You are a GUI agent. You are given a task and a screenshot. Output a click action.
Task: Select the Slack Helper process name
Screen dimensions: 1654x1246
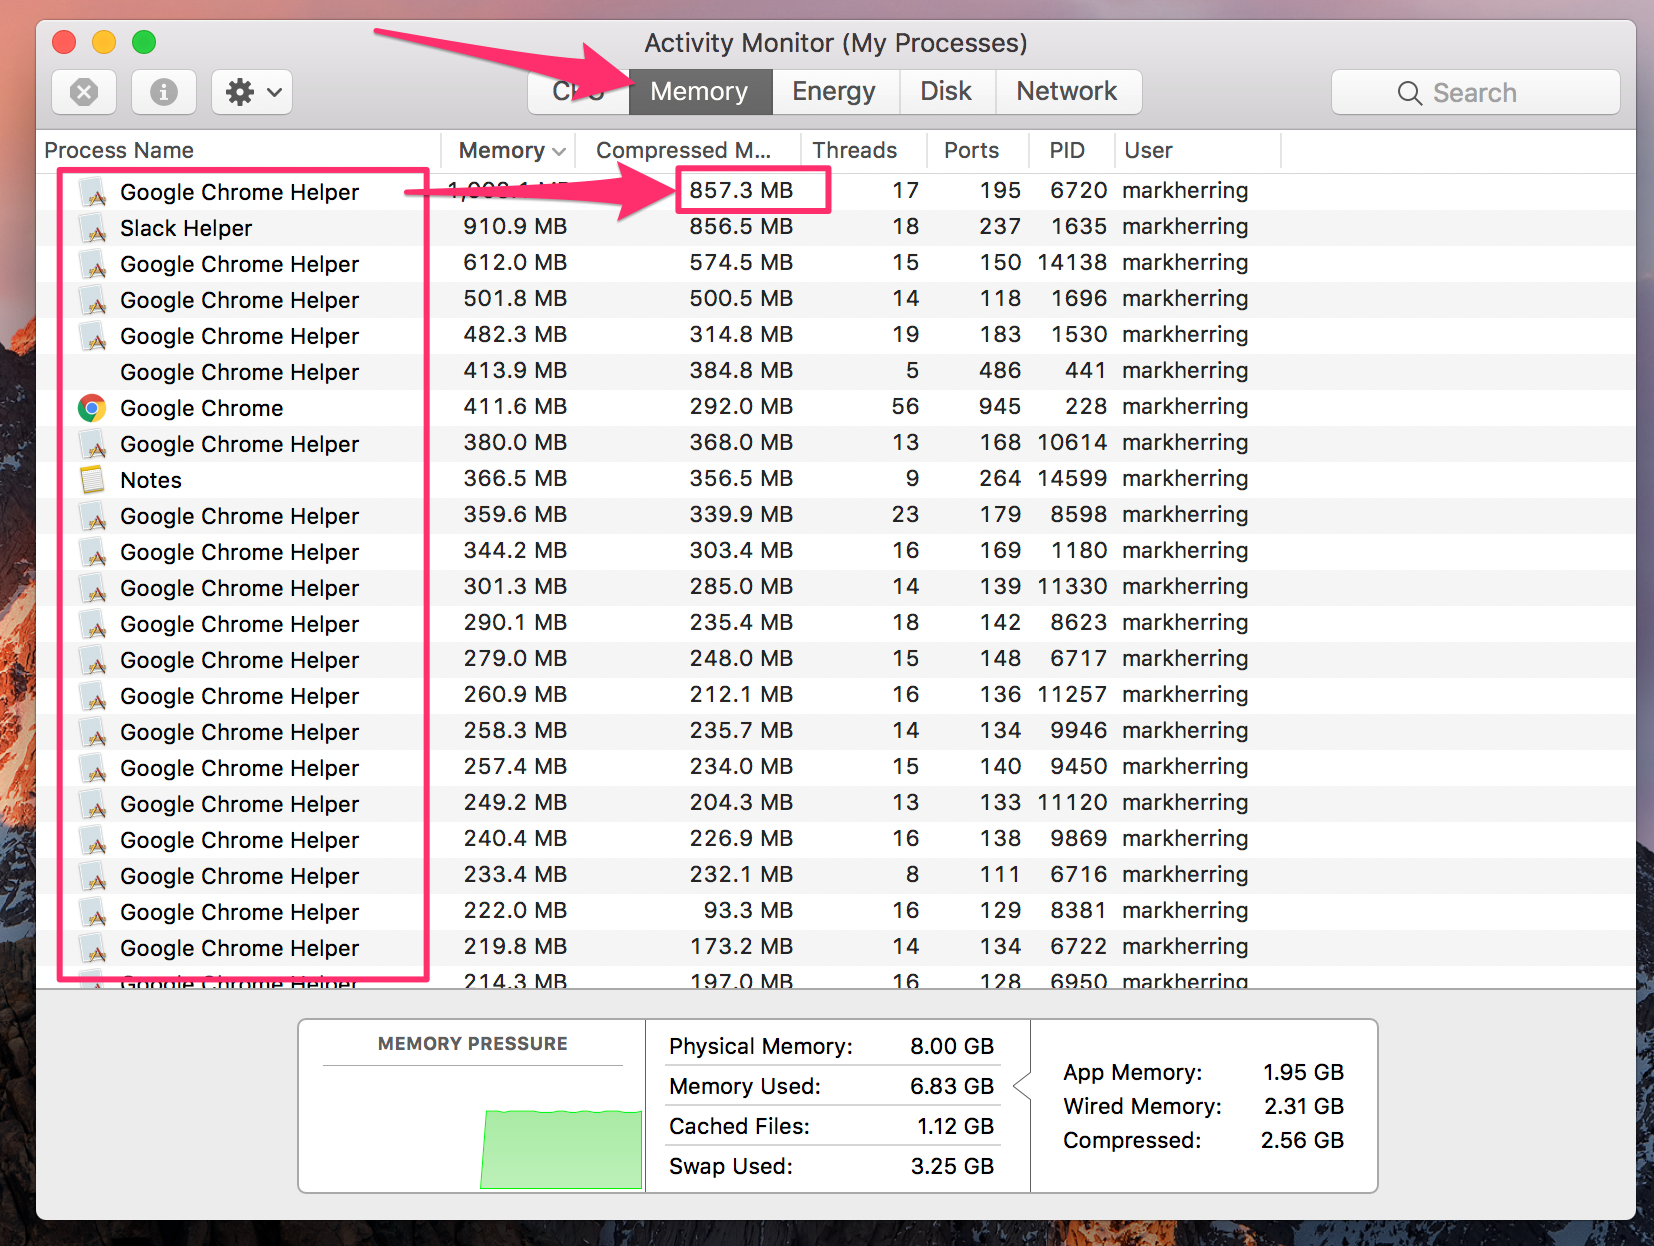pyautogui.click(x=186, y=228)
